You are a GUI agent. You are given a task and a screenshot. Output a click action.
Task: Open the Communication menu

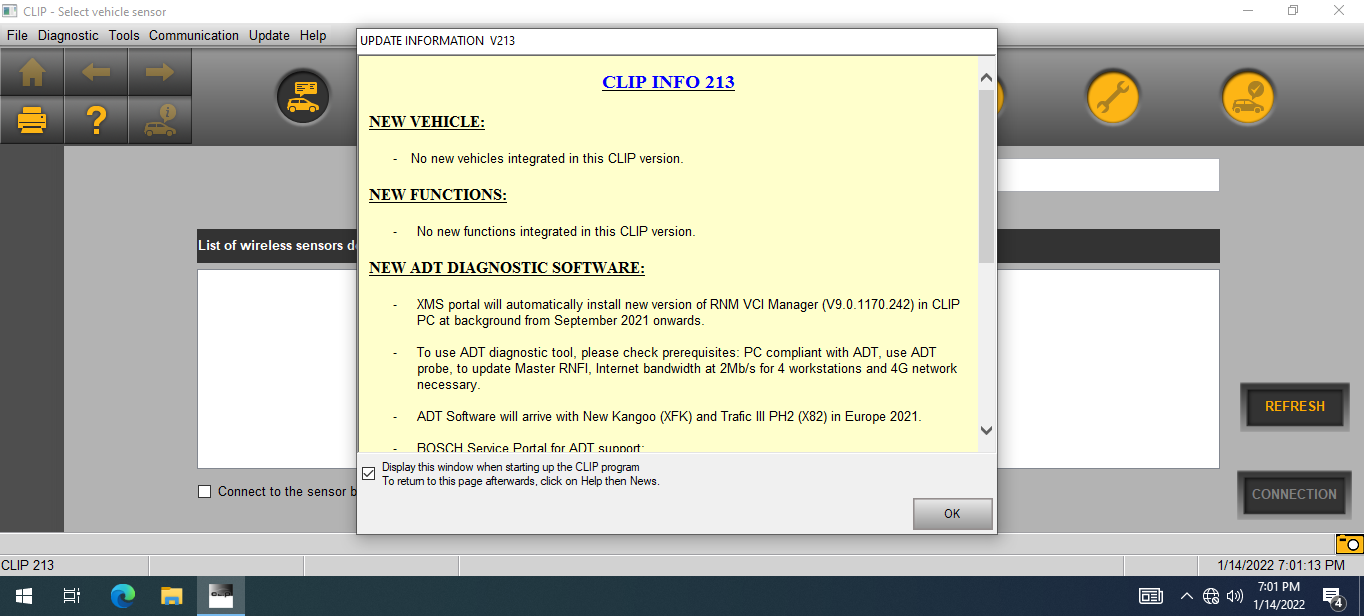tap(194, 35)
